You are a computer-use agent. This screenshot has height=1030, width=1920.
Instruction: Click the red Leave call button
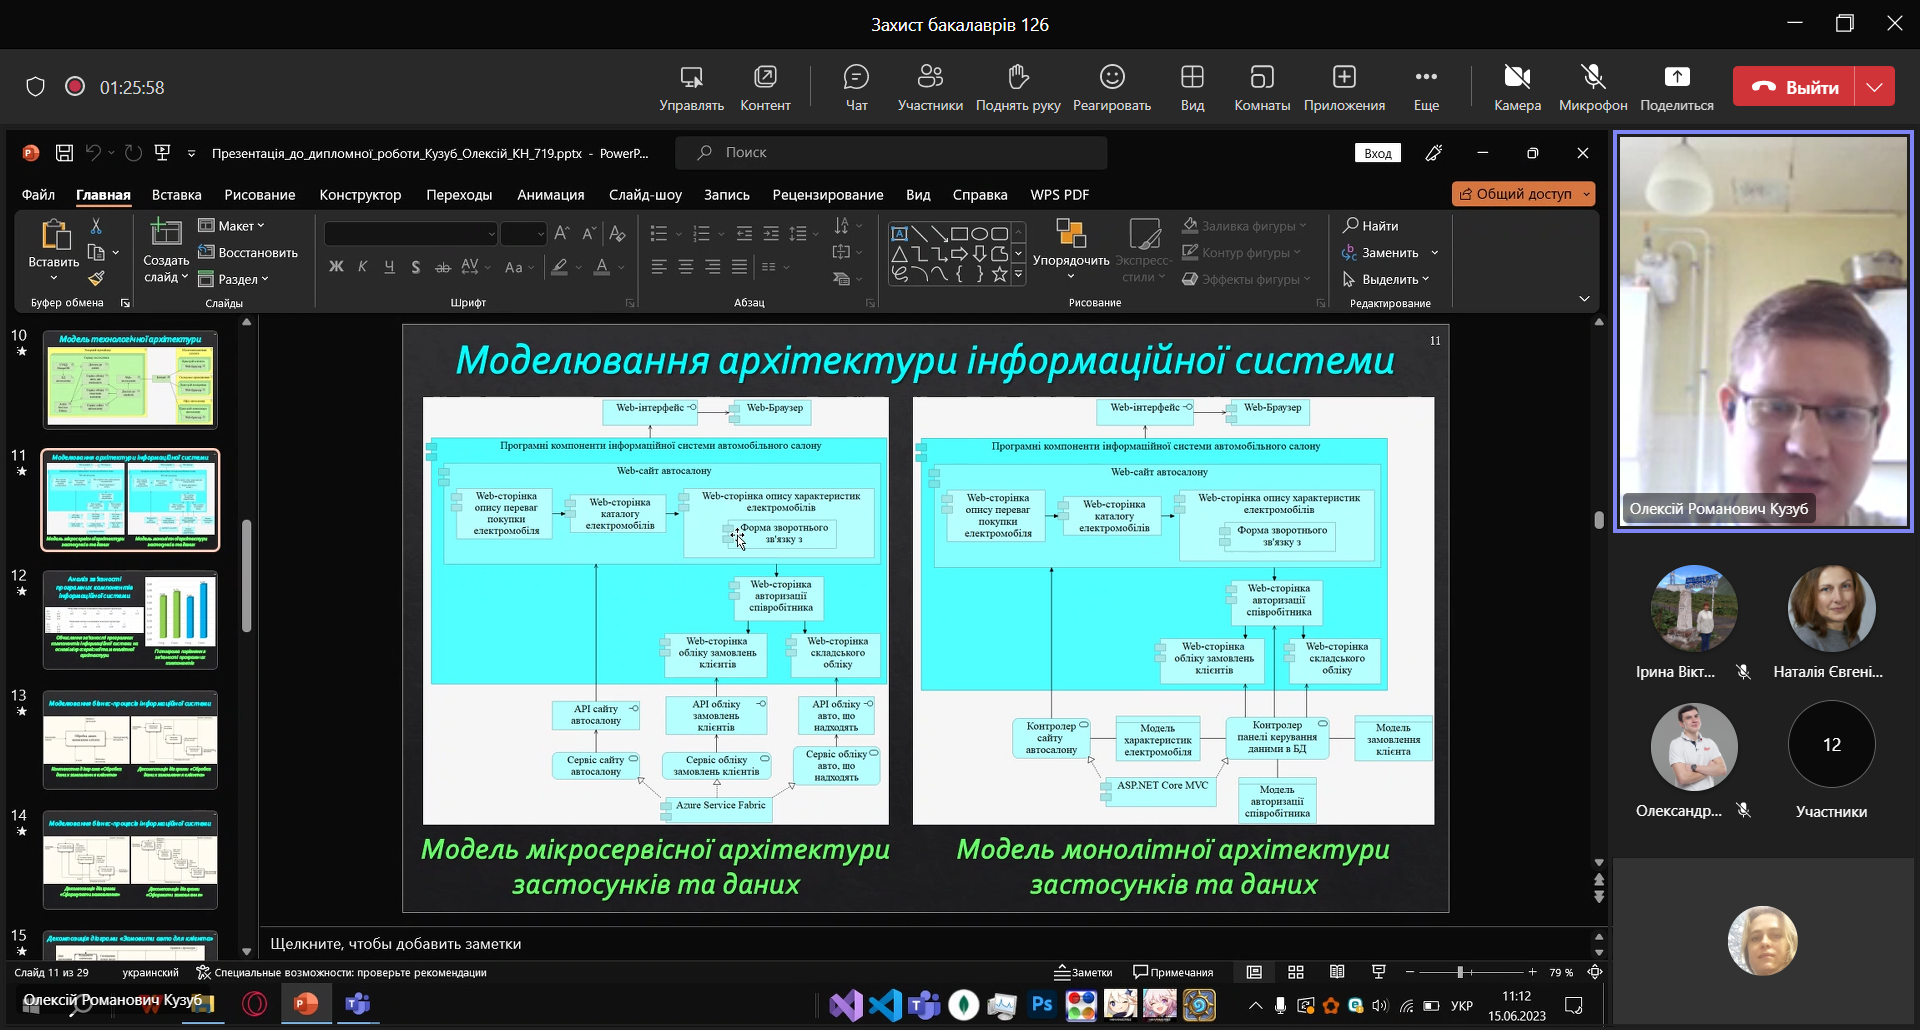point(1794,87)
